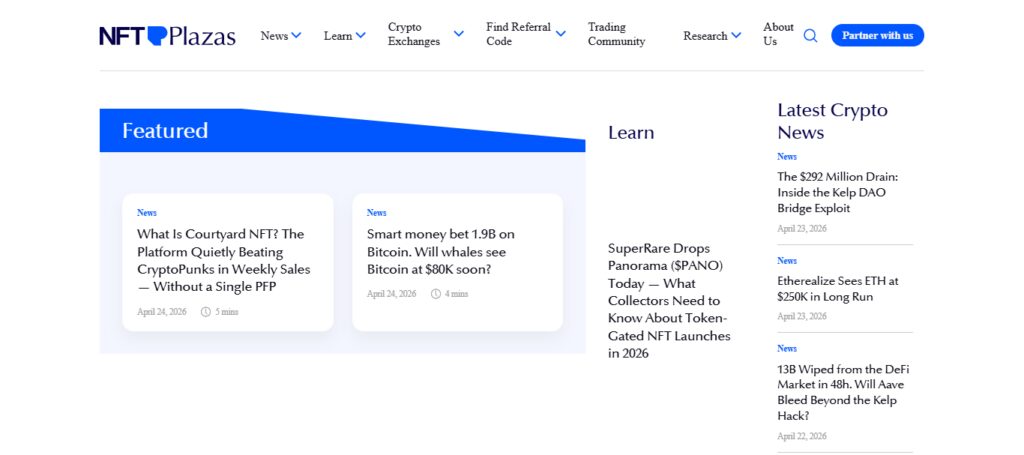Open the NFT Plazas logo homepage

click(167, 36)
